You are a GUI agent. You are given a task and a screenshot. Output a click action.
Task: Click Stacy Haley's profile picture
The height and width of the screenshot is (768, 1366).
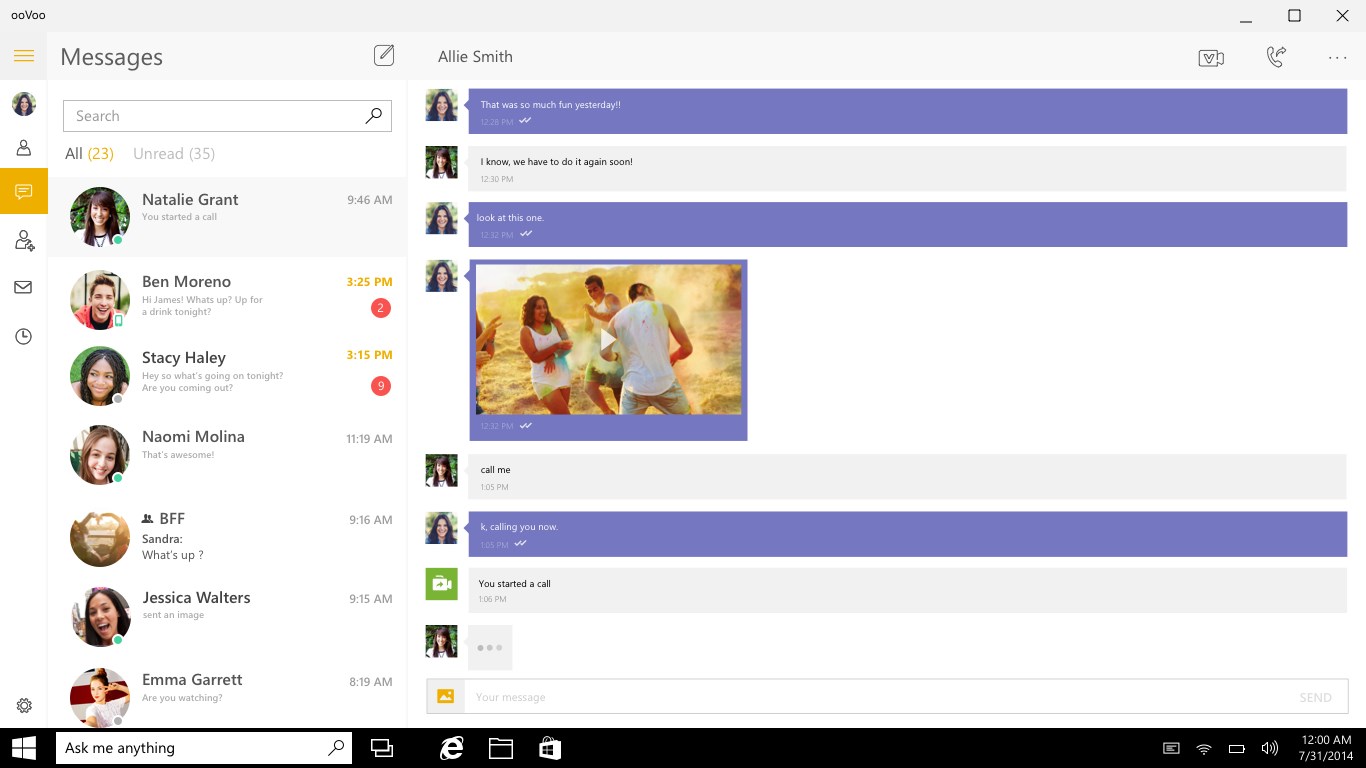(x=100, y=376)
